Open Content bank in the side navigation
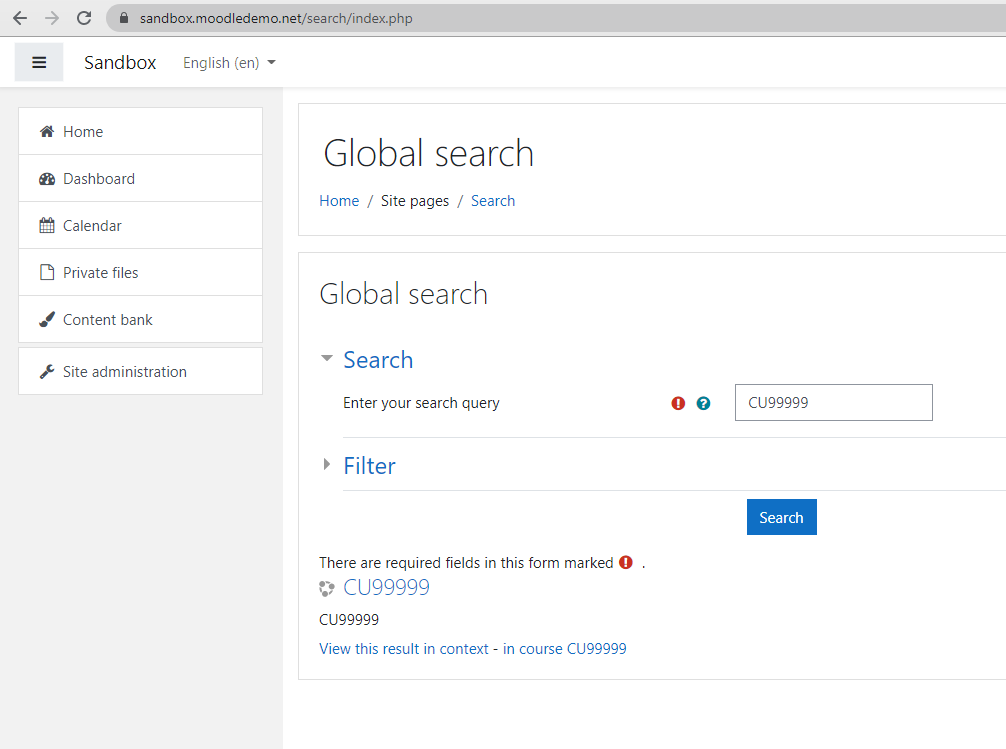The height and width of the screenshot is (749, 1006). (x=141, y=319)
